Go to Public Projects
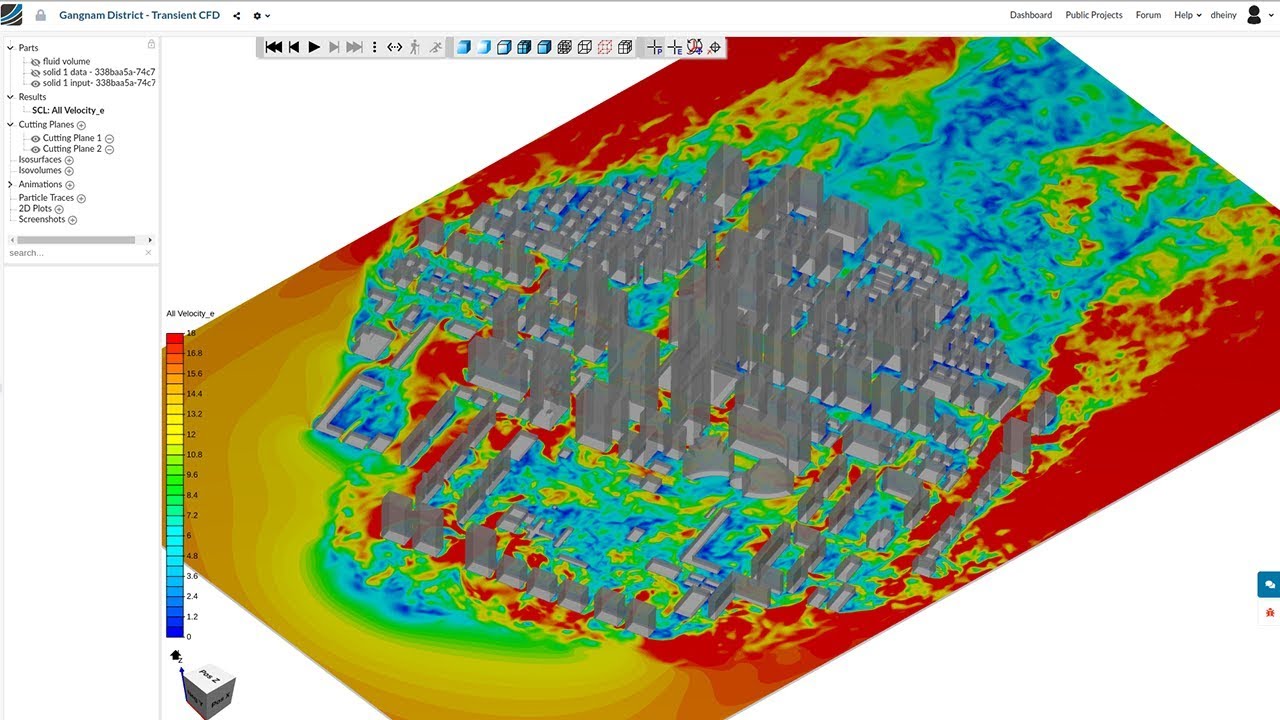The width and height of the screenshot is (1280, 720). (1094, 15)
